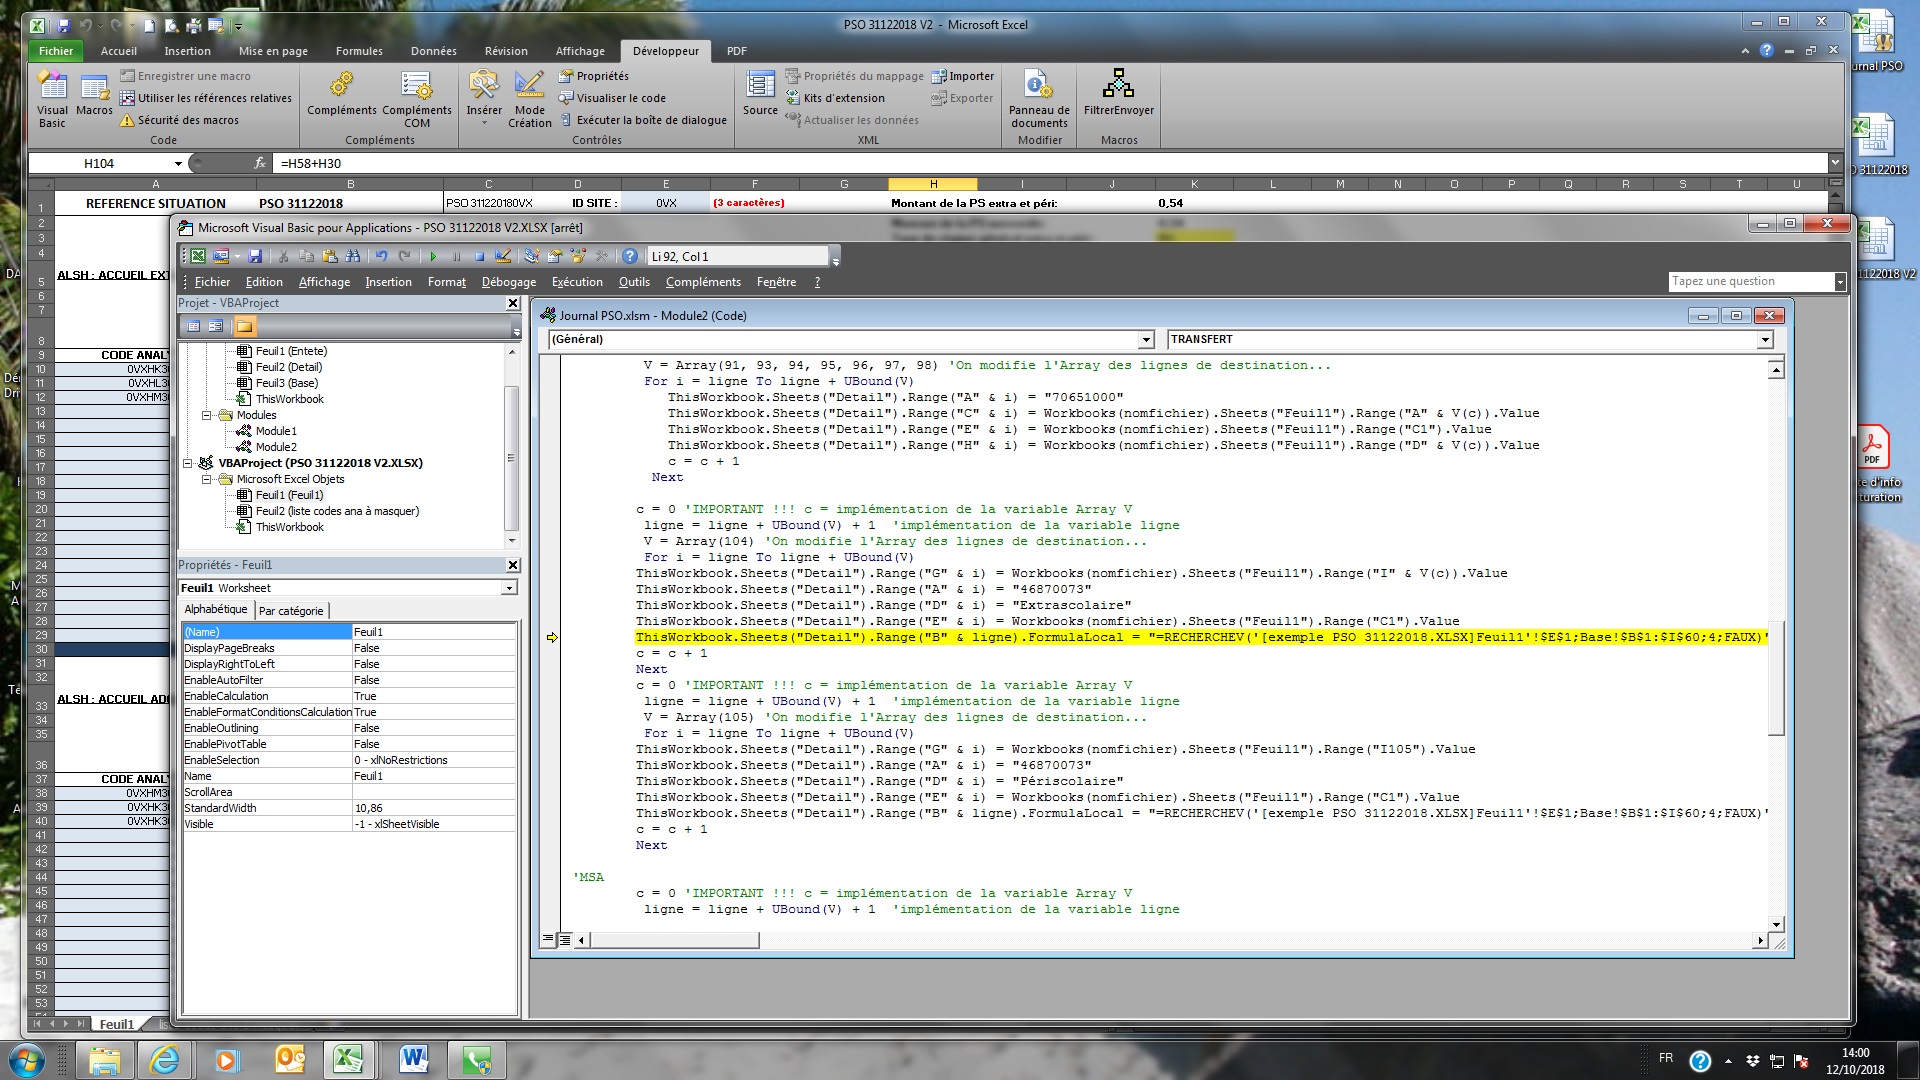Click the FiltrerEnvoyer macro button

coord(1119,94)
